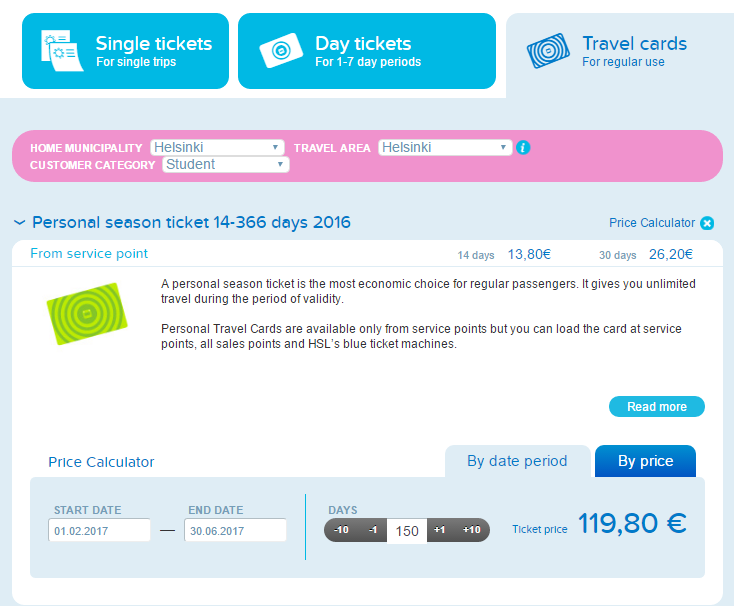The image size is (734, 606).
Task: Increase days by 1
Action: 440,530
